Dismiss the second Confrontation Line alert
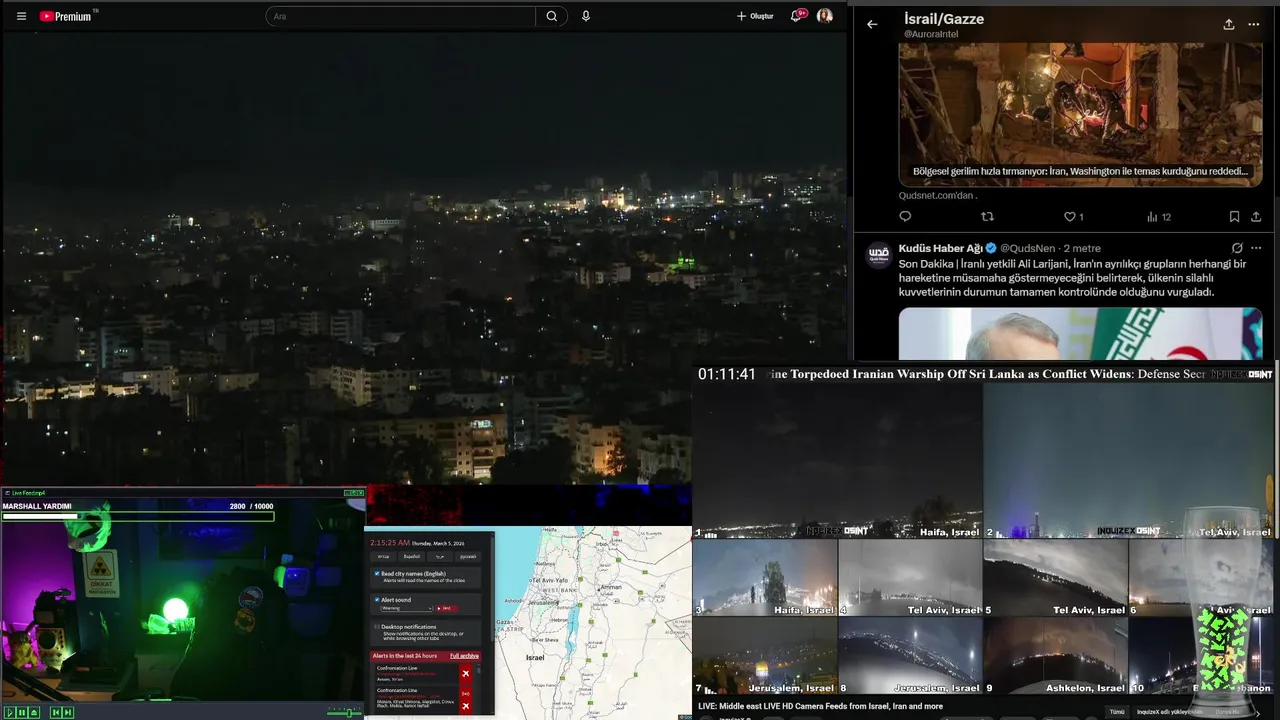Viewport: 1280px width, 720px height. 465,706
